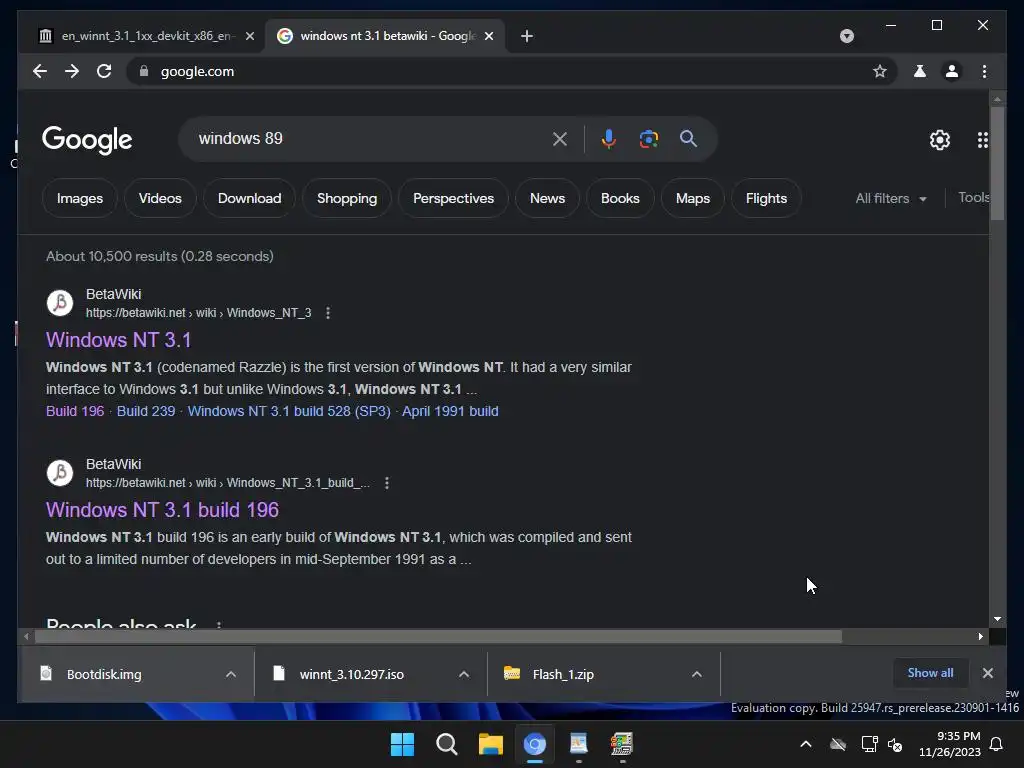Search by image with Google Lens
The height and width of the screenshot is (768, 1024).
pyautogui.click(x=648, y=138)
